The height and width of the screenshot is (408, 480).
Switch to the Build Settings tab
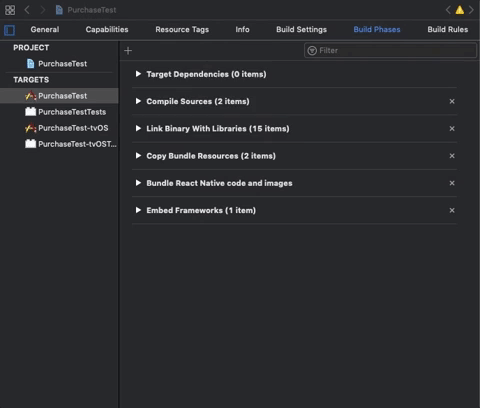point(301,29)
